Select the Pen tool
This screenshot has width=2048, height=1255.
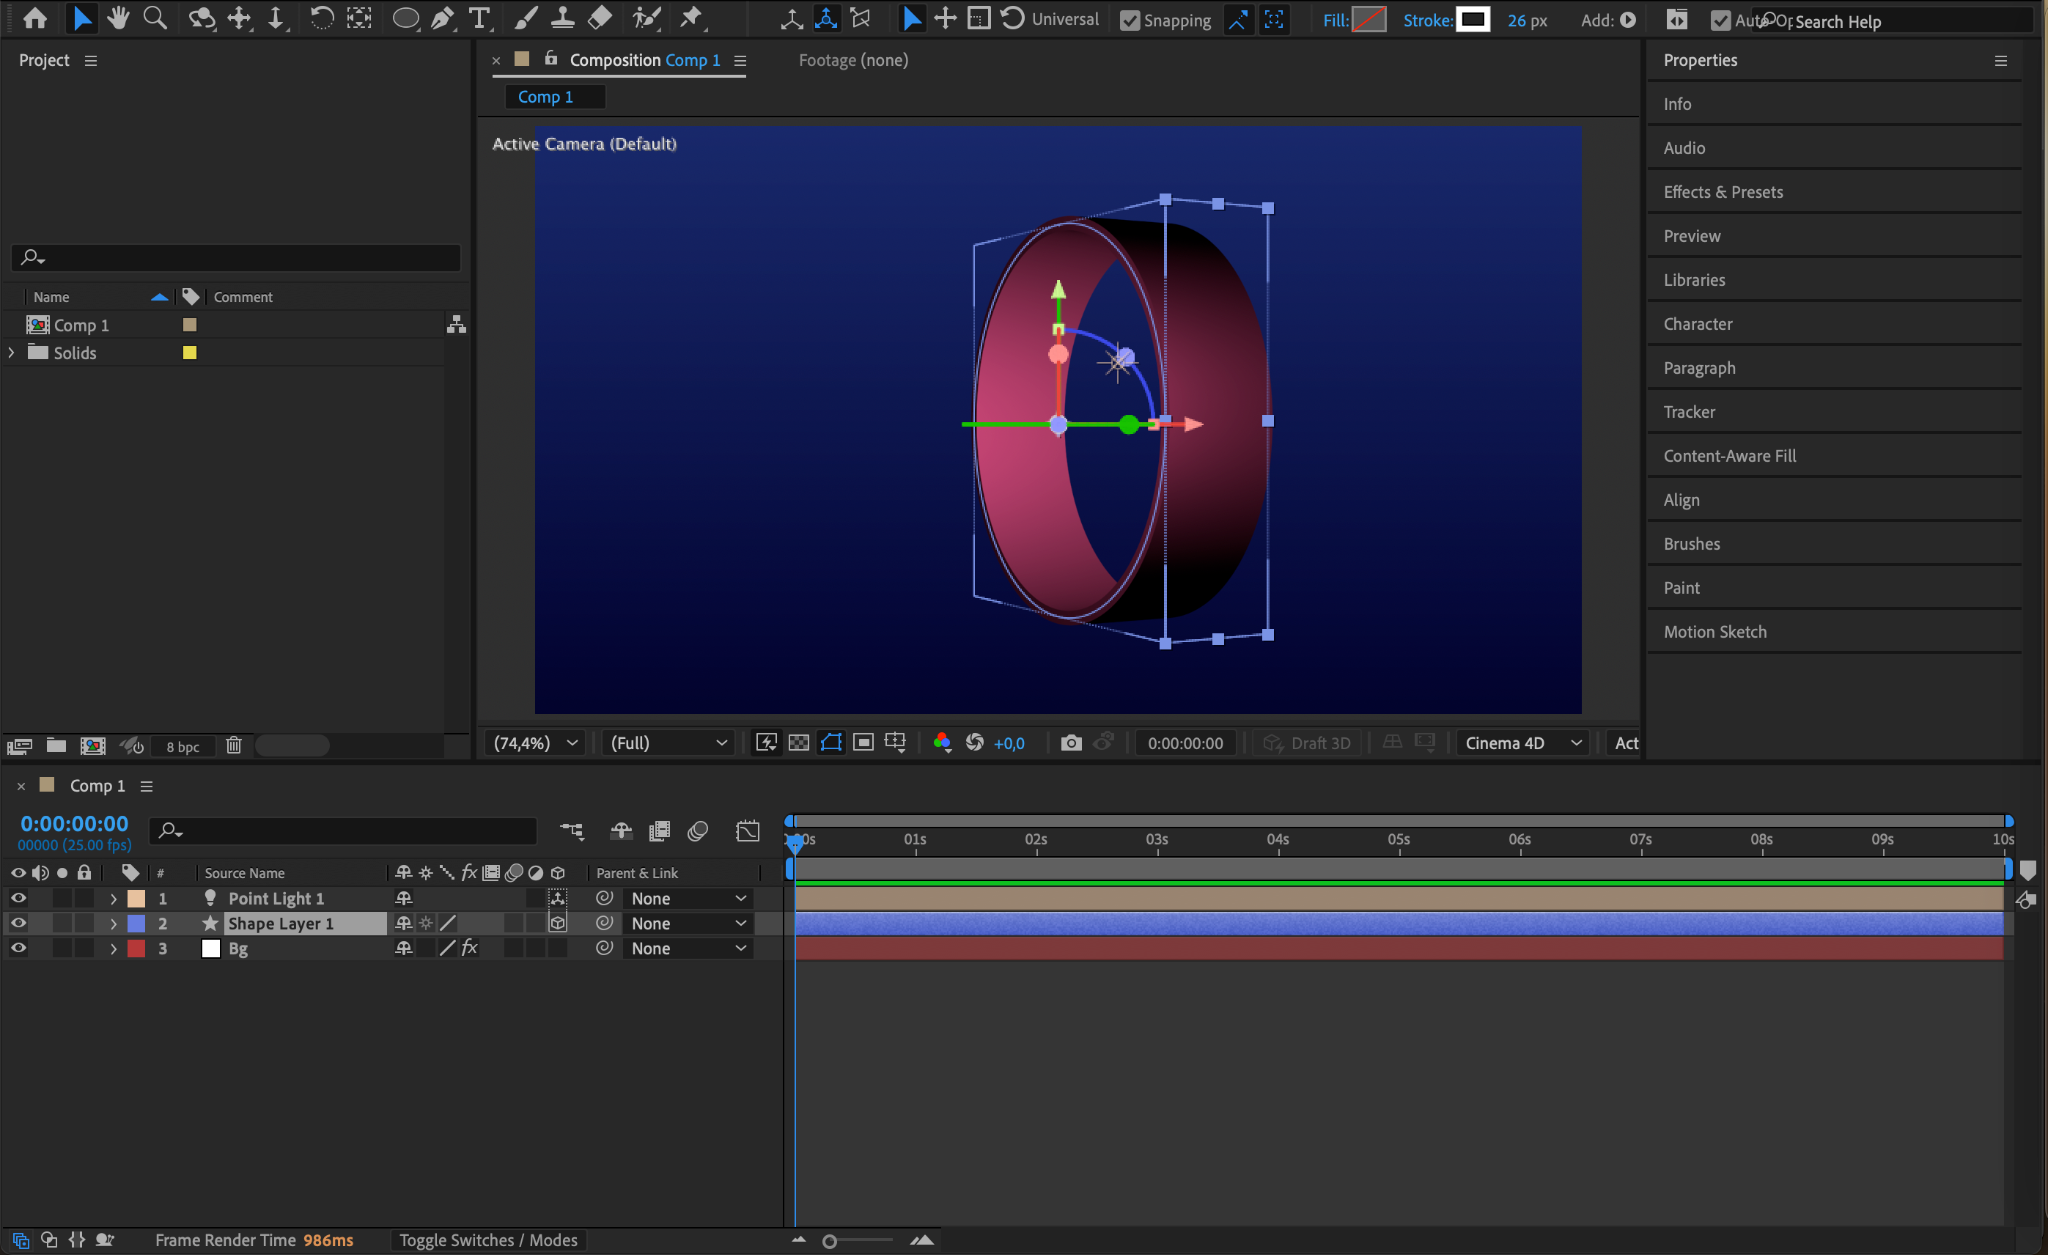click(x=442, y=18)
